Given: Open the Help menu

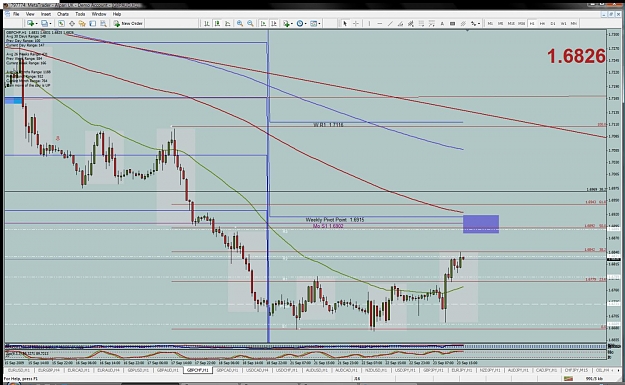Looking at the screenshot, I should click(117, 14).
